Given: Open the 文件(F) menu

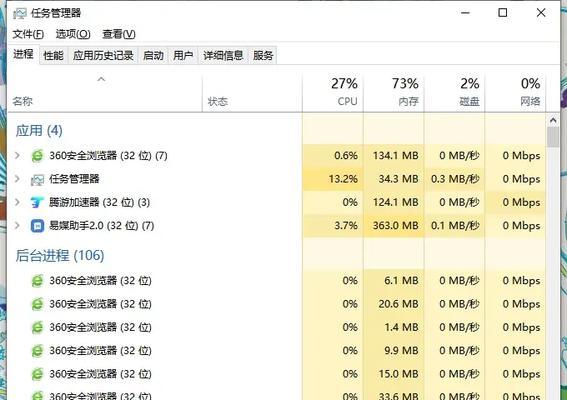Looking at the screenshot, I should tap(28, 34).
